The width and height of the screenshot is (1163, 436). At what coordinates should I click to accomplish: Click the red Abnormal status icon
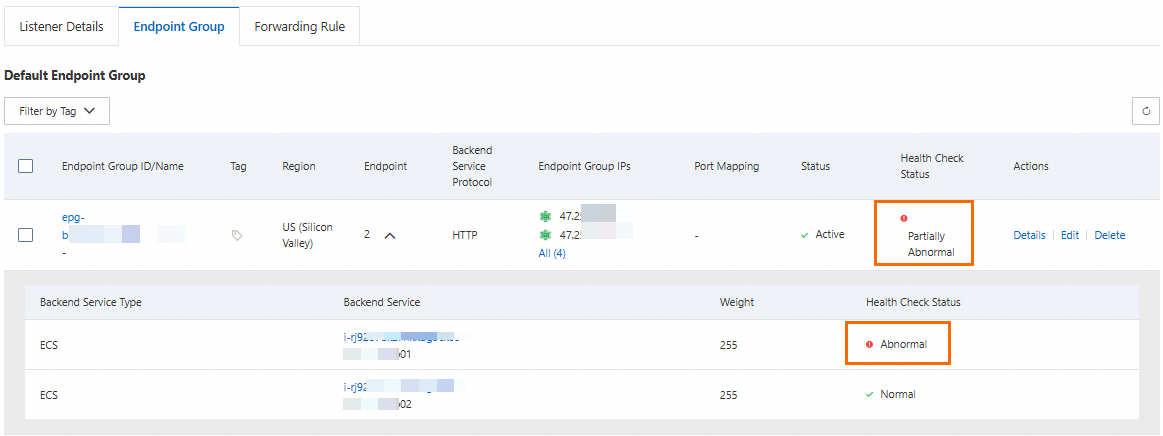(x=869, y=344)
